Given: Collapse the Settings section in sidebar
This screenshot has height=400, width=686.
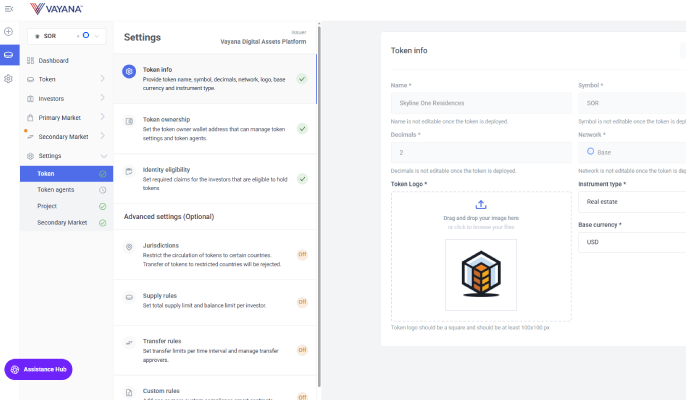Looking at the screenshot, I should [x=103, y=156].
